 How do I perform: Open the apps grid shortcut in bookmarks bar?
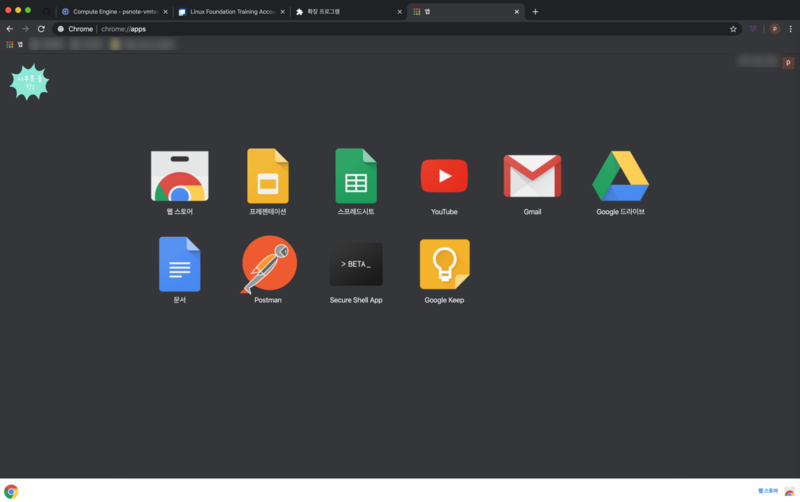[14, 45]
